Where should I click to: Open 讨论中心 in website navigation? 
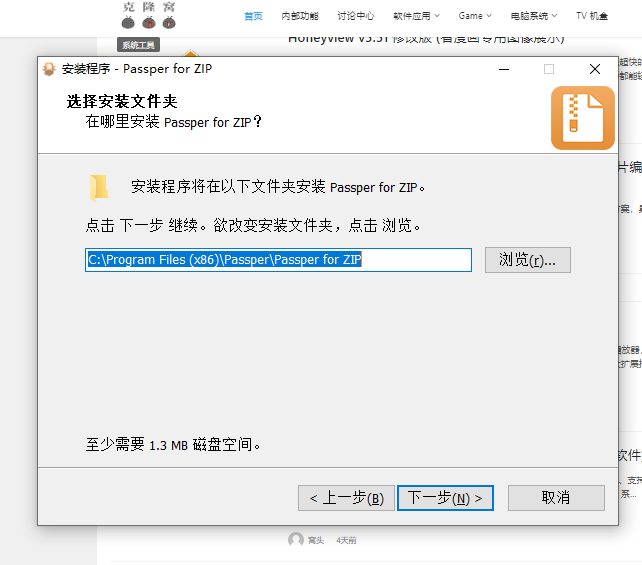pyautogui.click(x=355, y=16)
